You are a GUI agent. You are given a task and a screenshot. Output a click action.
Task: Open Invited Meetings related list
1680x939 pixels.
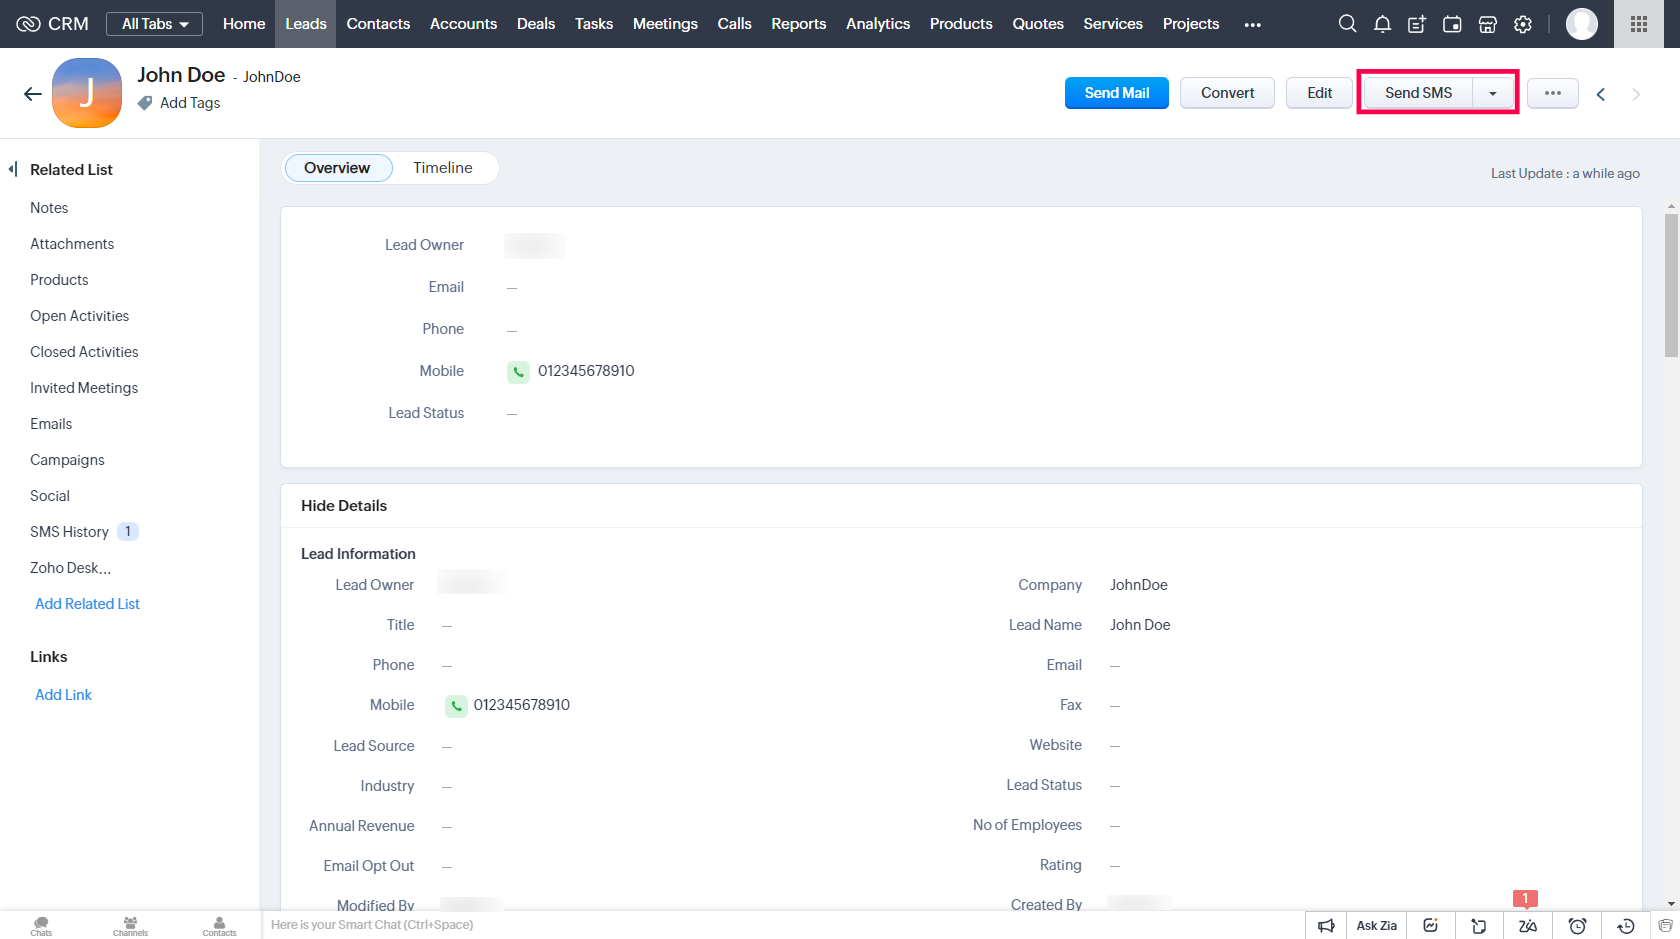(x=84, y=388)
